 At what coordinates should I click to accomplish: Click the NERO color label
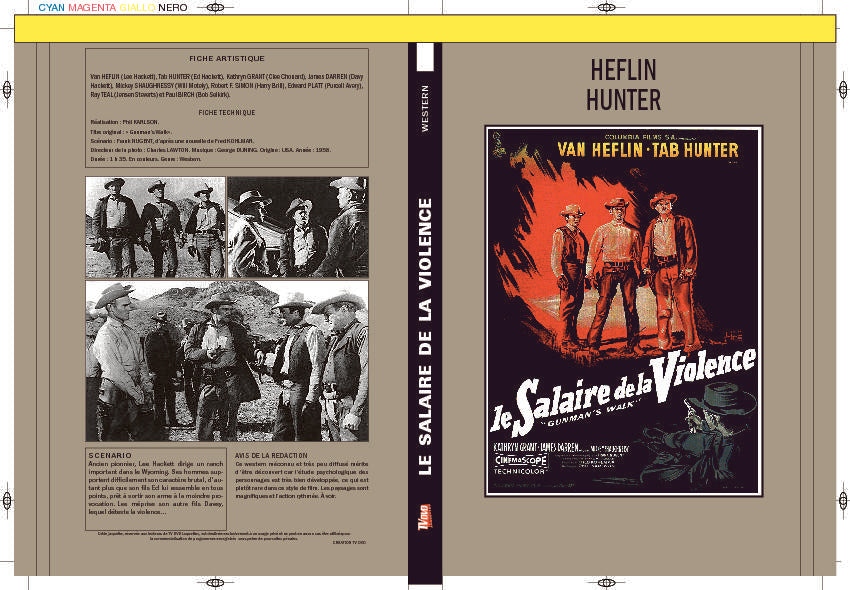coord(173,8)
